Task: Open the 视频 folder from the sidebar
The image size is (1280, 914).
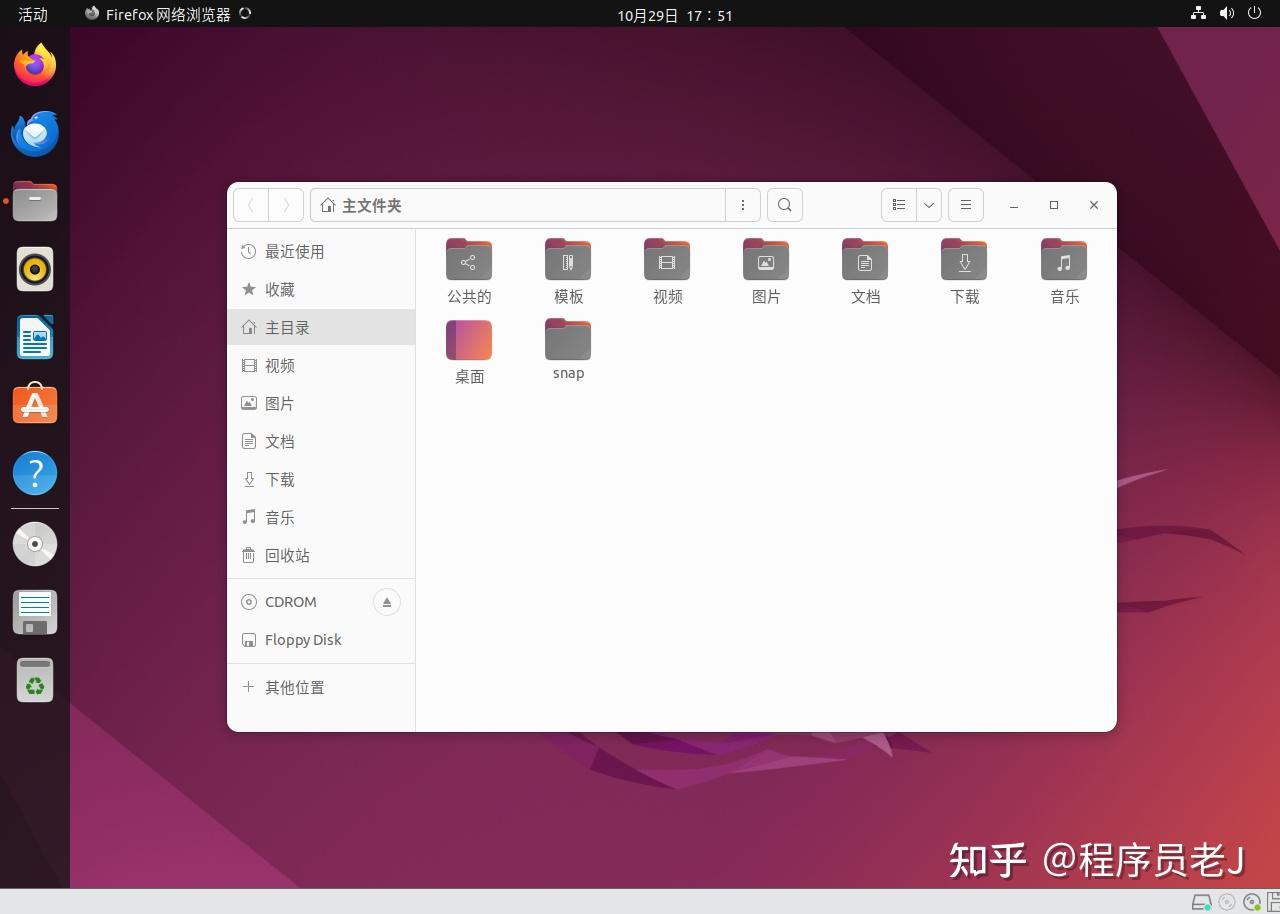Action: [279, 365]
